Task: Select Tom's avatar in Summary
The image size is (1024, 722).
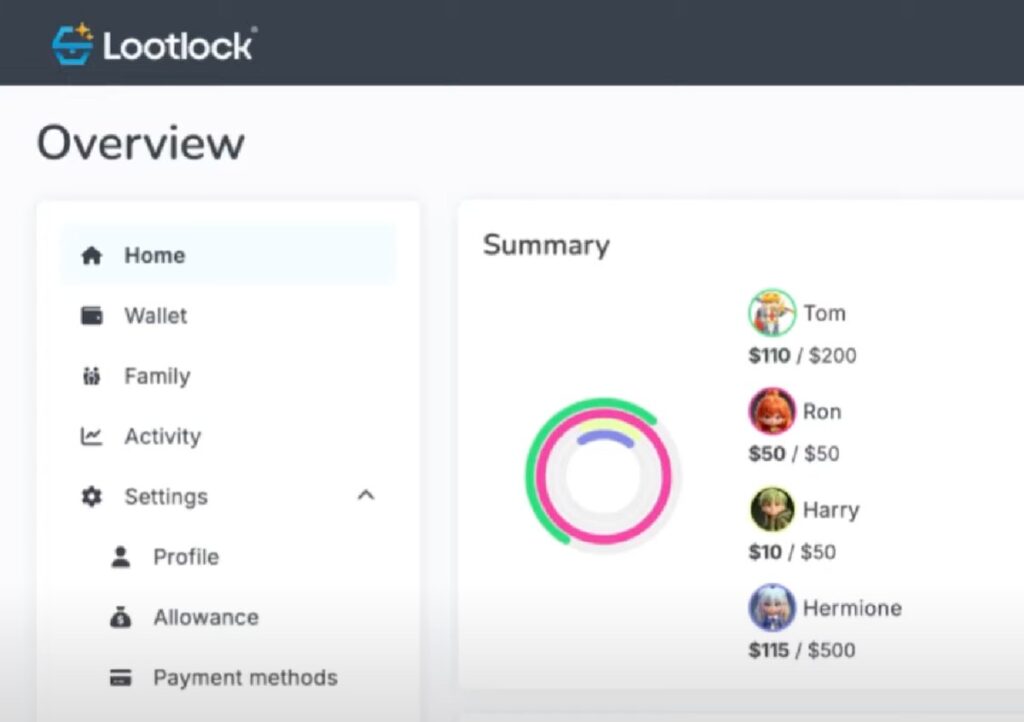Action: click(771, 313)
